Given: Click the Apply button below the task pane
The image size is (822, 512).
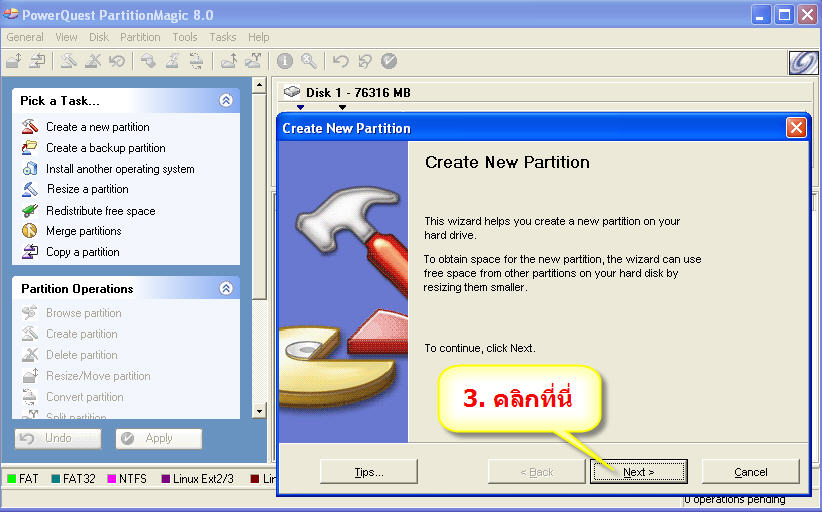Looking at the screenshot, I should pyautogui.click(x=159, y=439).
